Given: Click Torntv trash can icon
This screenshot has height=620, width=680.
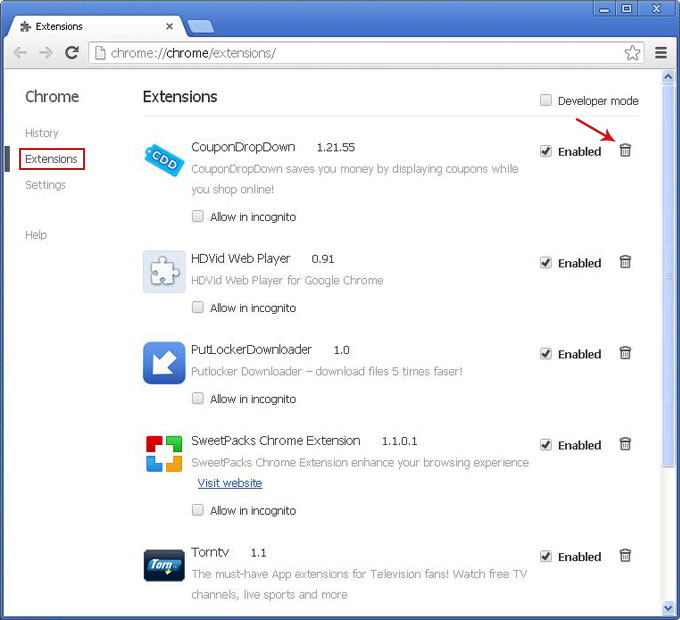Looking at the screenshot, I should click(x=625, y=555).
